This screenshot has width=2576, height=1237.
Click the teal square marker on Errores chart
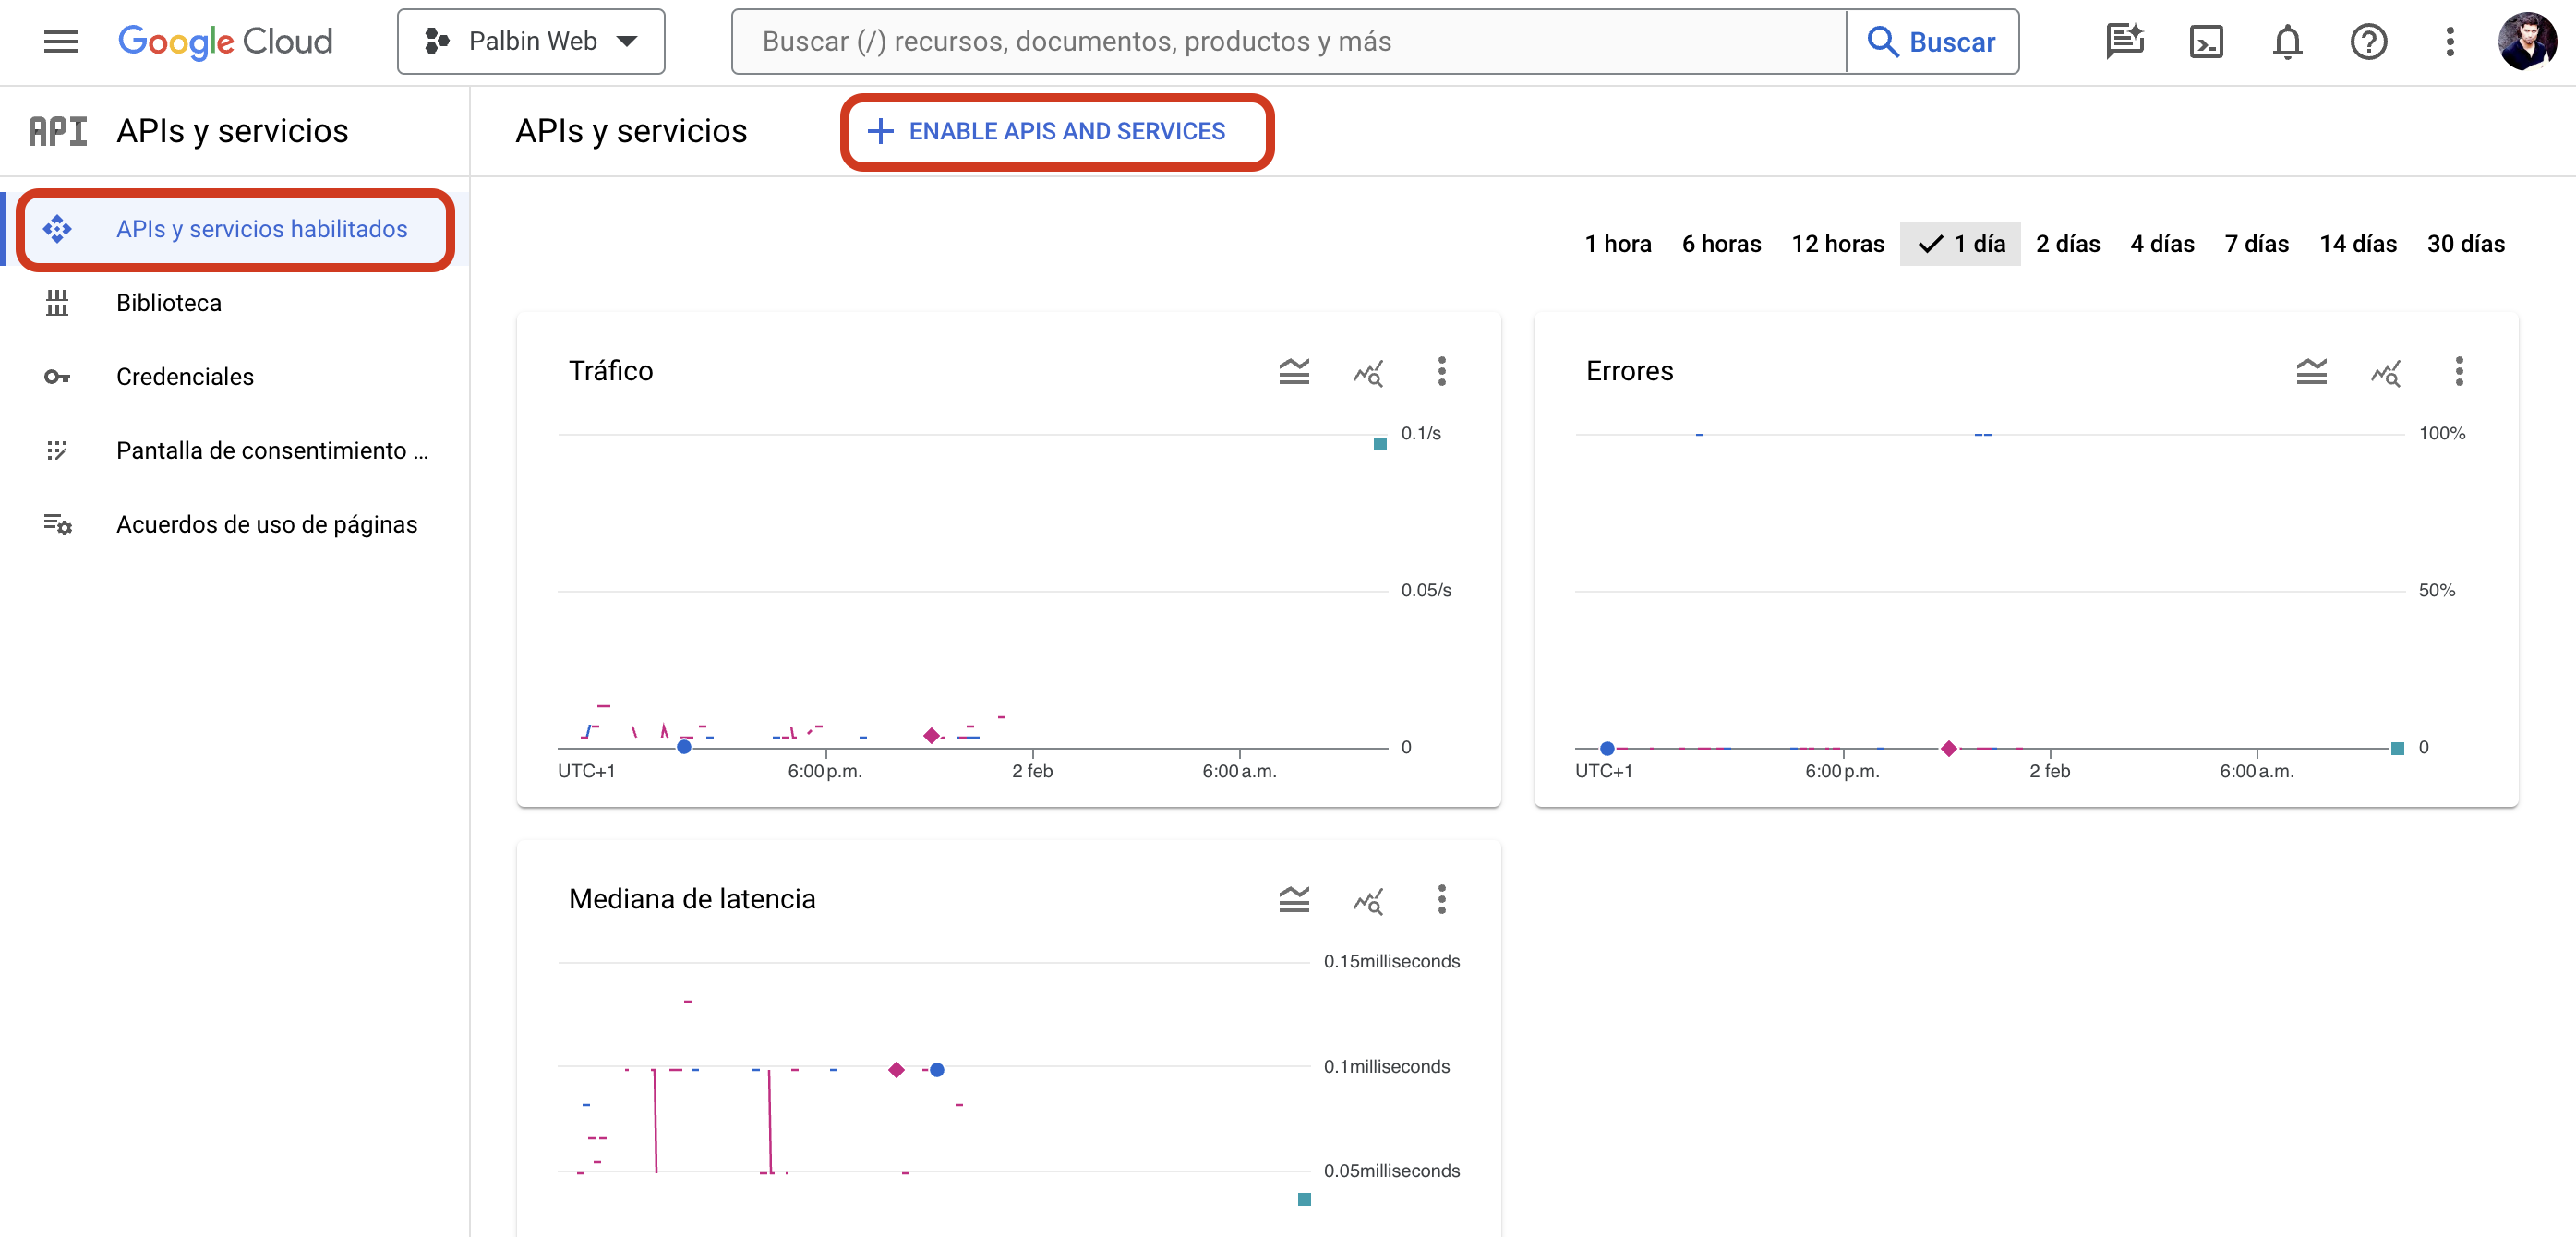(x=2397, y=748)
